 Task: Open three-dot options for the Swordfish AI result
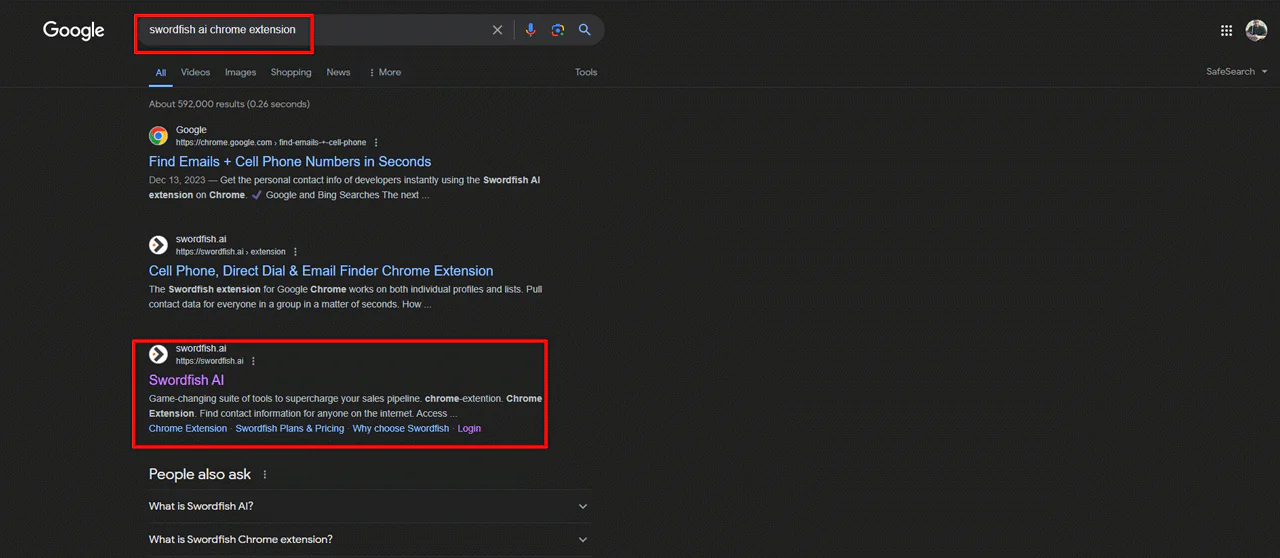(253, 361)
